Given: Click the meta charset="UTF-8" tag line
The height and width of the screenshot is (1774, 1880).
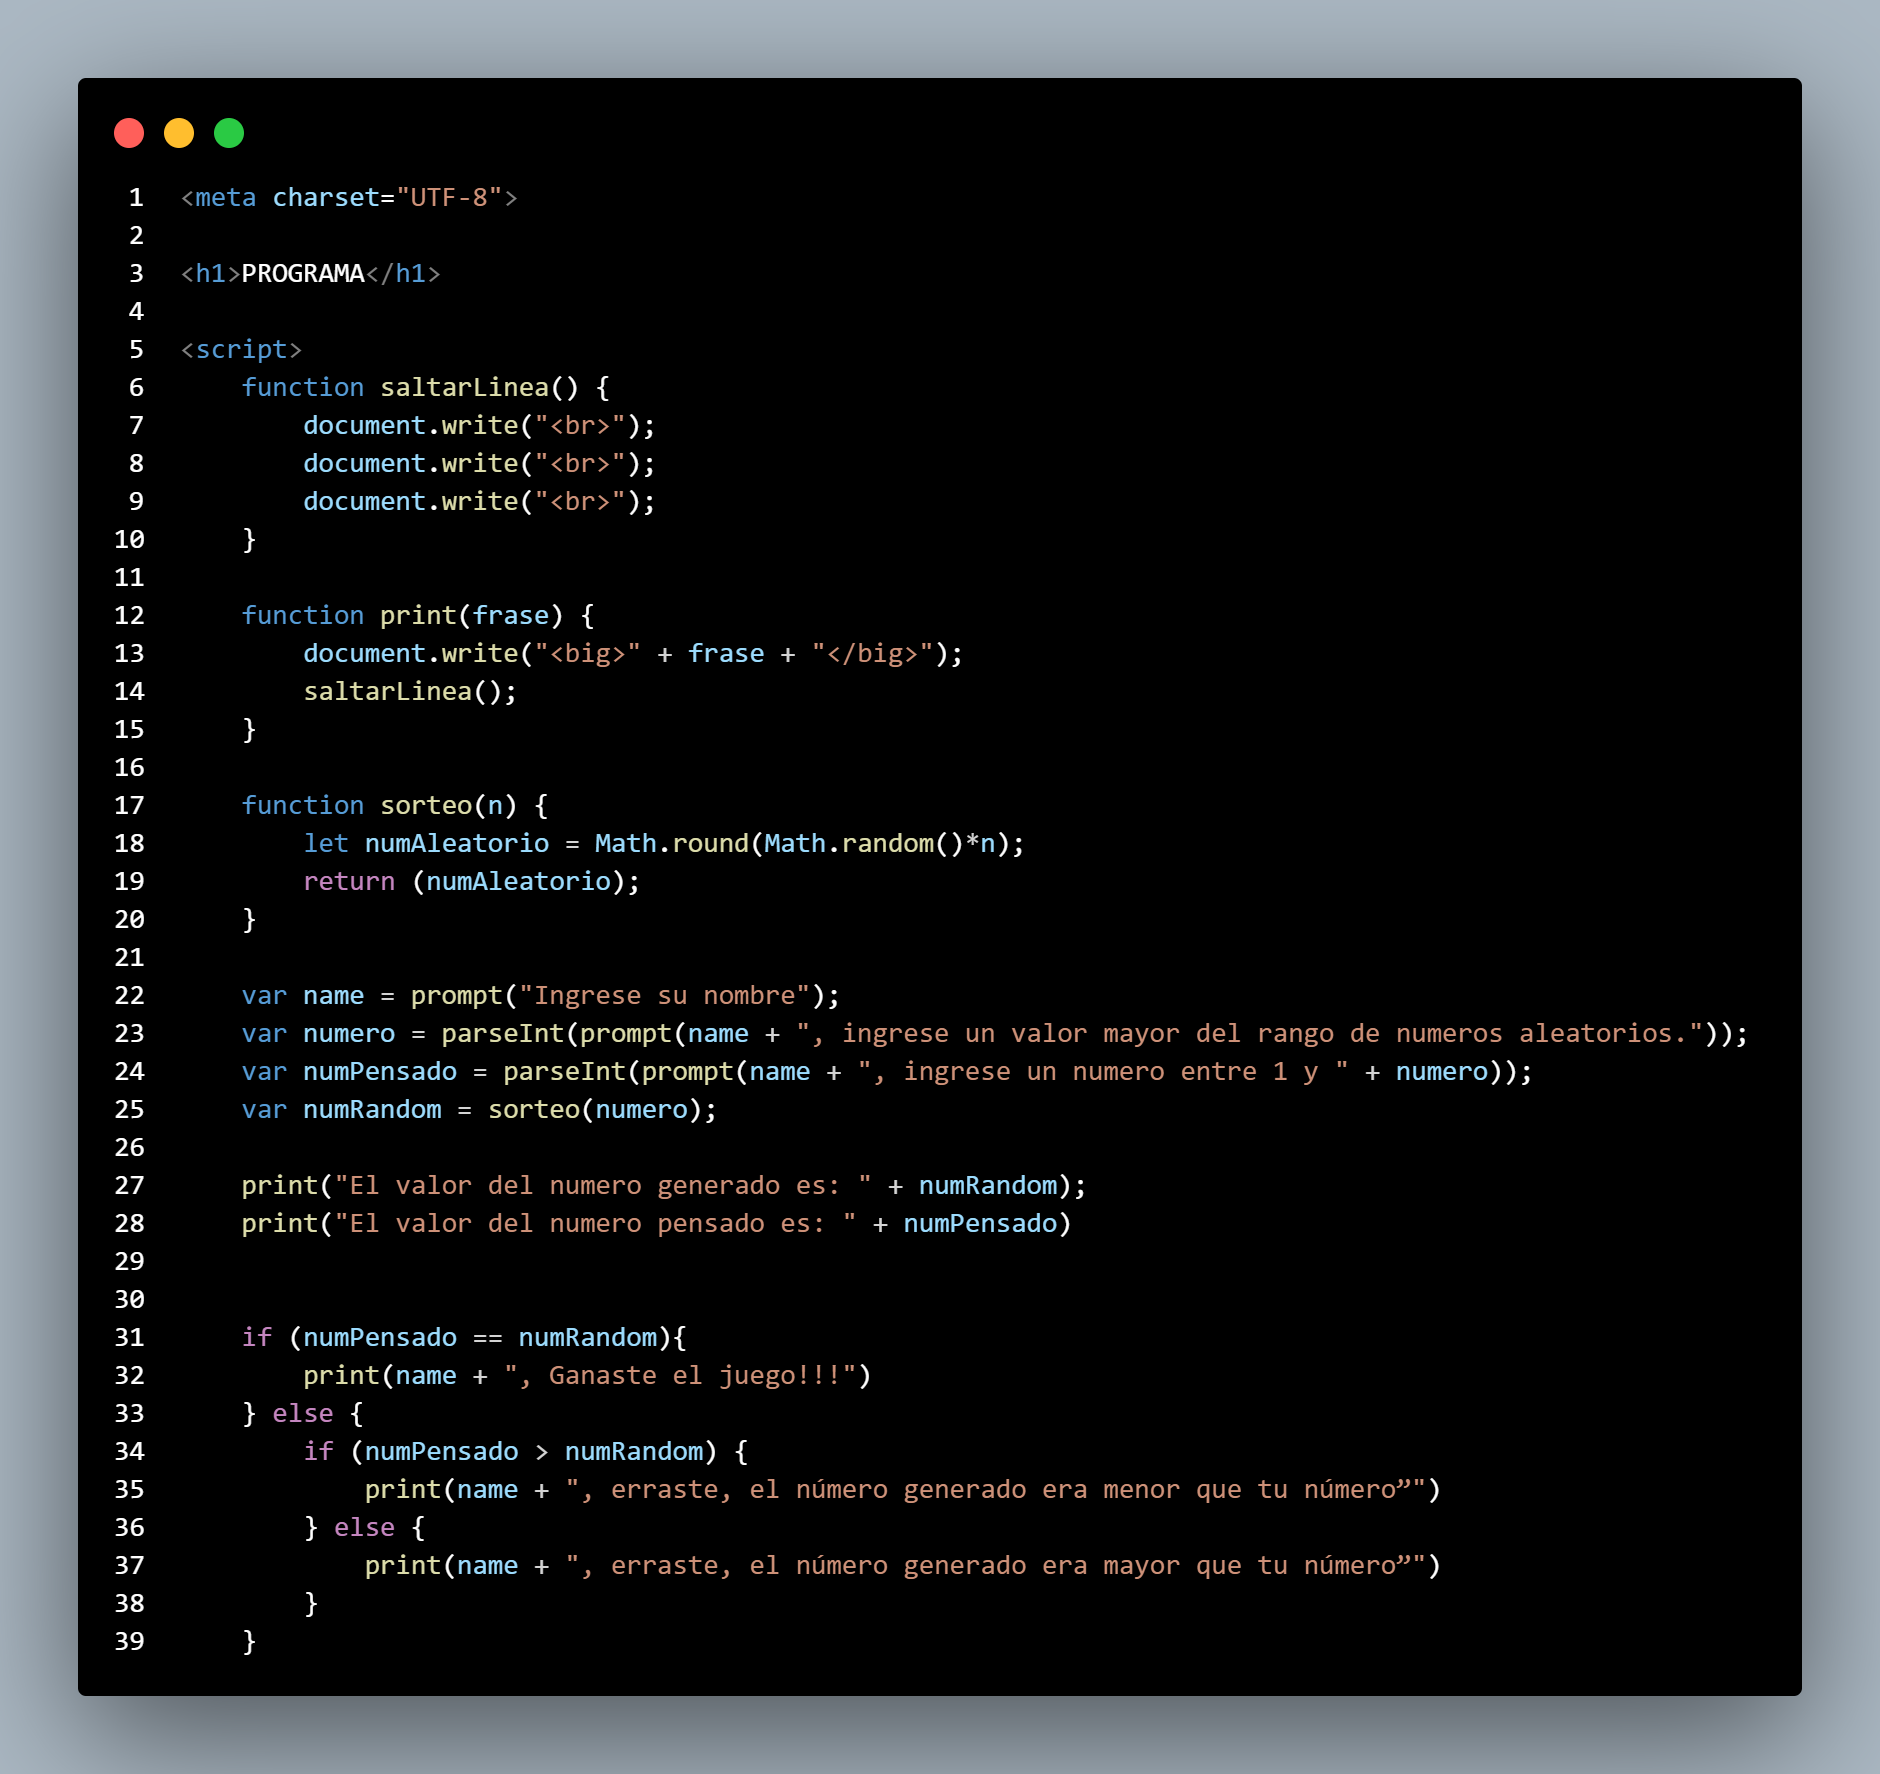Looking at the screenshot, I should tap(349, 198).
